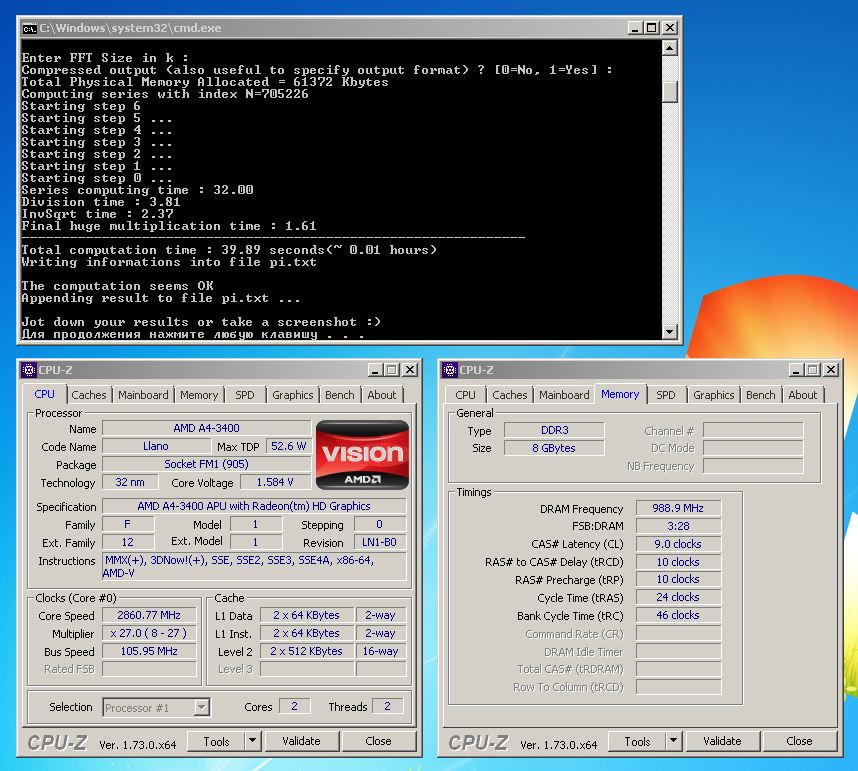Open SPD tab in right CPU-Z window
This screenshot has width=858, height=771.
tap(666, 395)
